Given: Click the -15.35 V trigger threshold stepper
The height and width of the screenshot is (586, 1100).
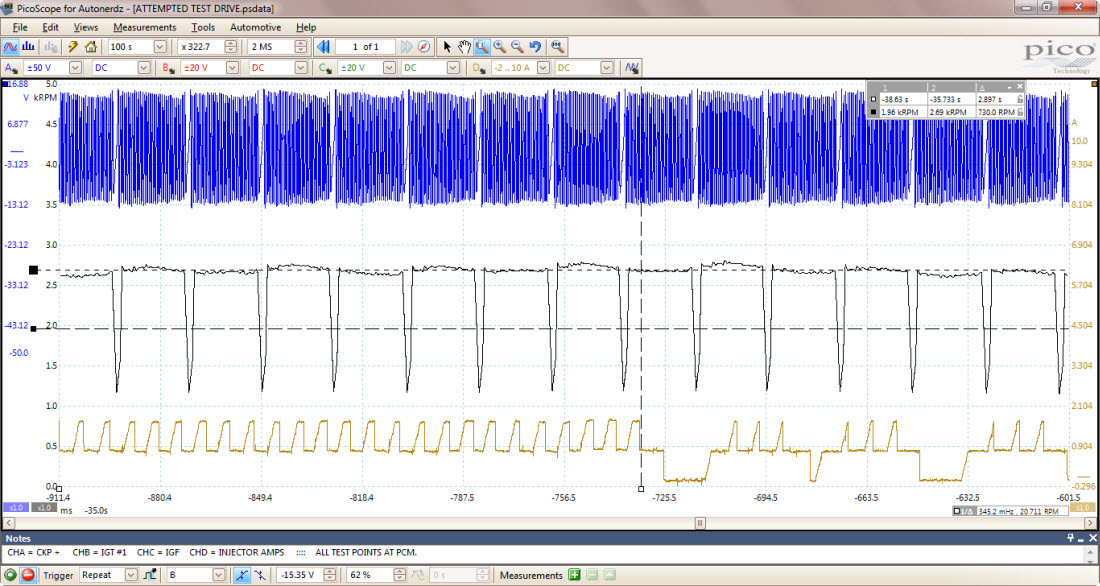Looking at the screenshot, I should (331, 575).
